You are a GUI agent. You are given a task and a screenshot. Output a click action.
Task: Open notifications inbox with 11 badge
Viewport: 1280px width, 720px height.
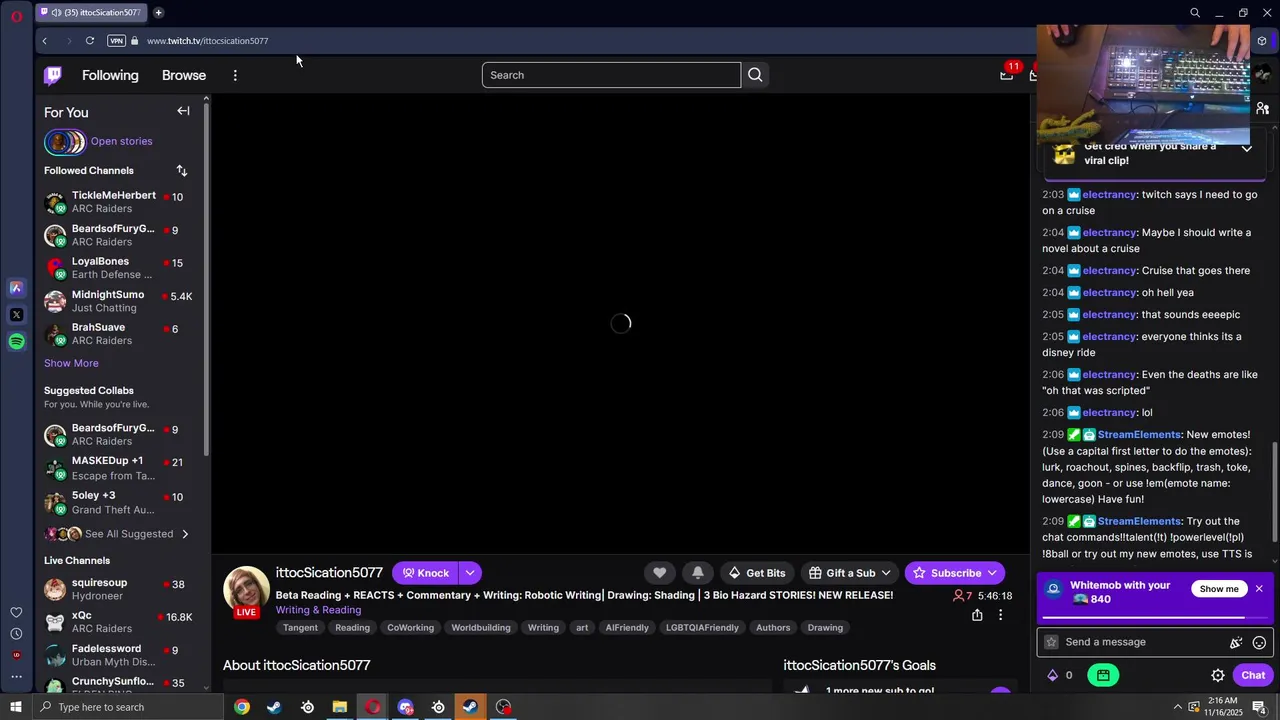coord(1007,74)
